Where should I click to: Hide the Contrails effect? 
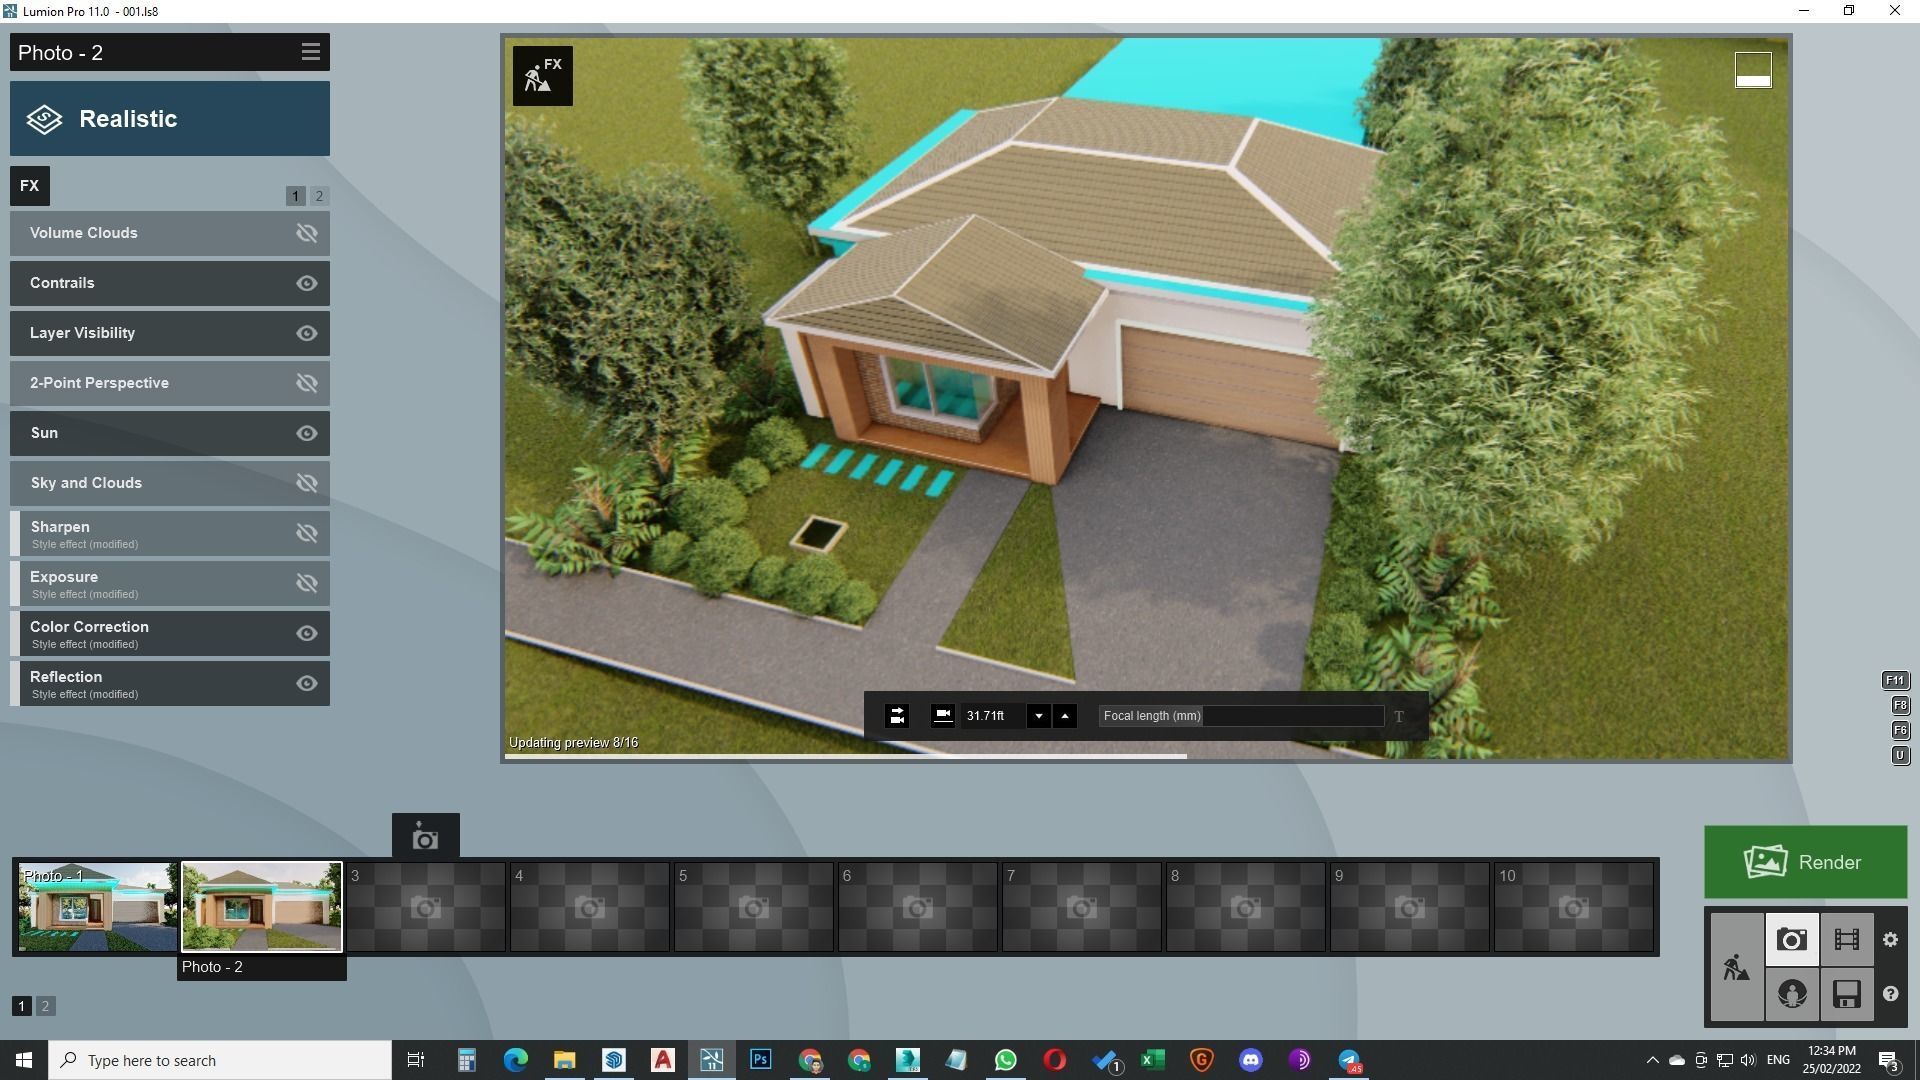(x=307, y=283)
